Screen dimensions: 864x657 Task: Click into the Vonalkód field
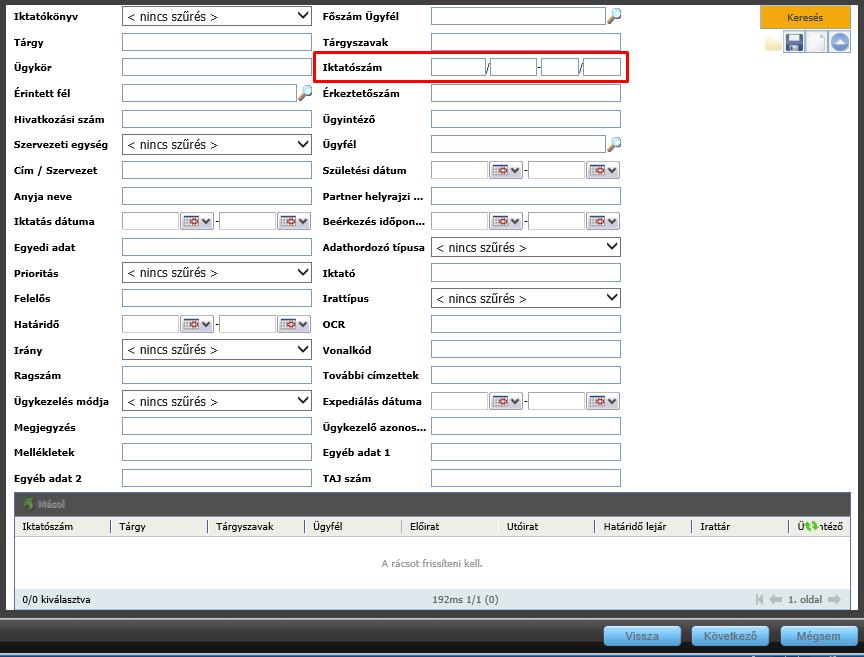click(x=526, y=349)
